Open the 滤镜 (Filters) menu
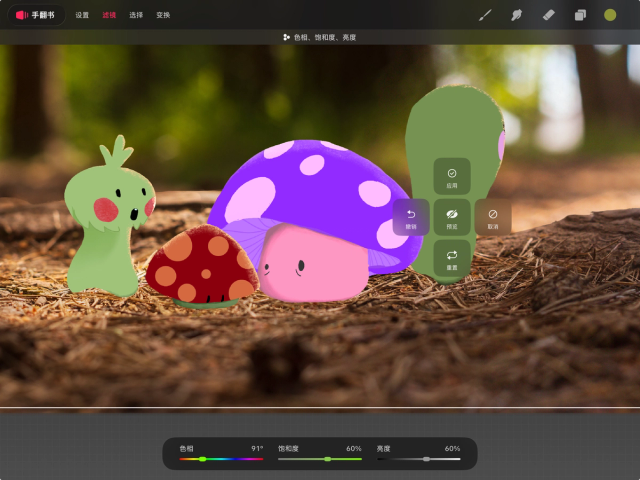 [x=109, y=15]
